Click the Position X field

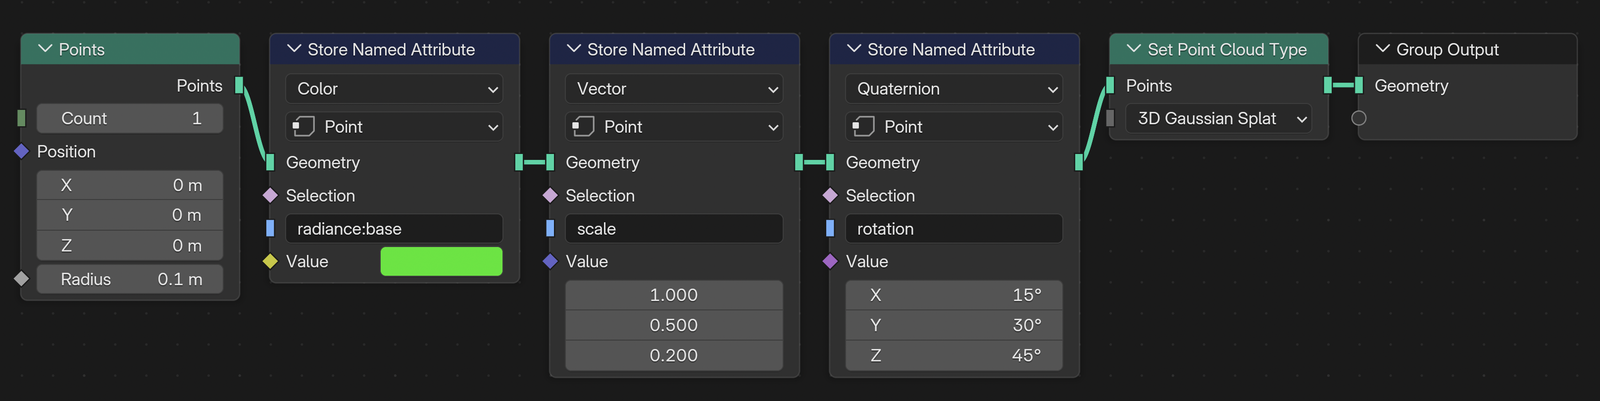[x=130, y=185]
